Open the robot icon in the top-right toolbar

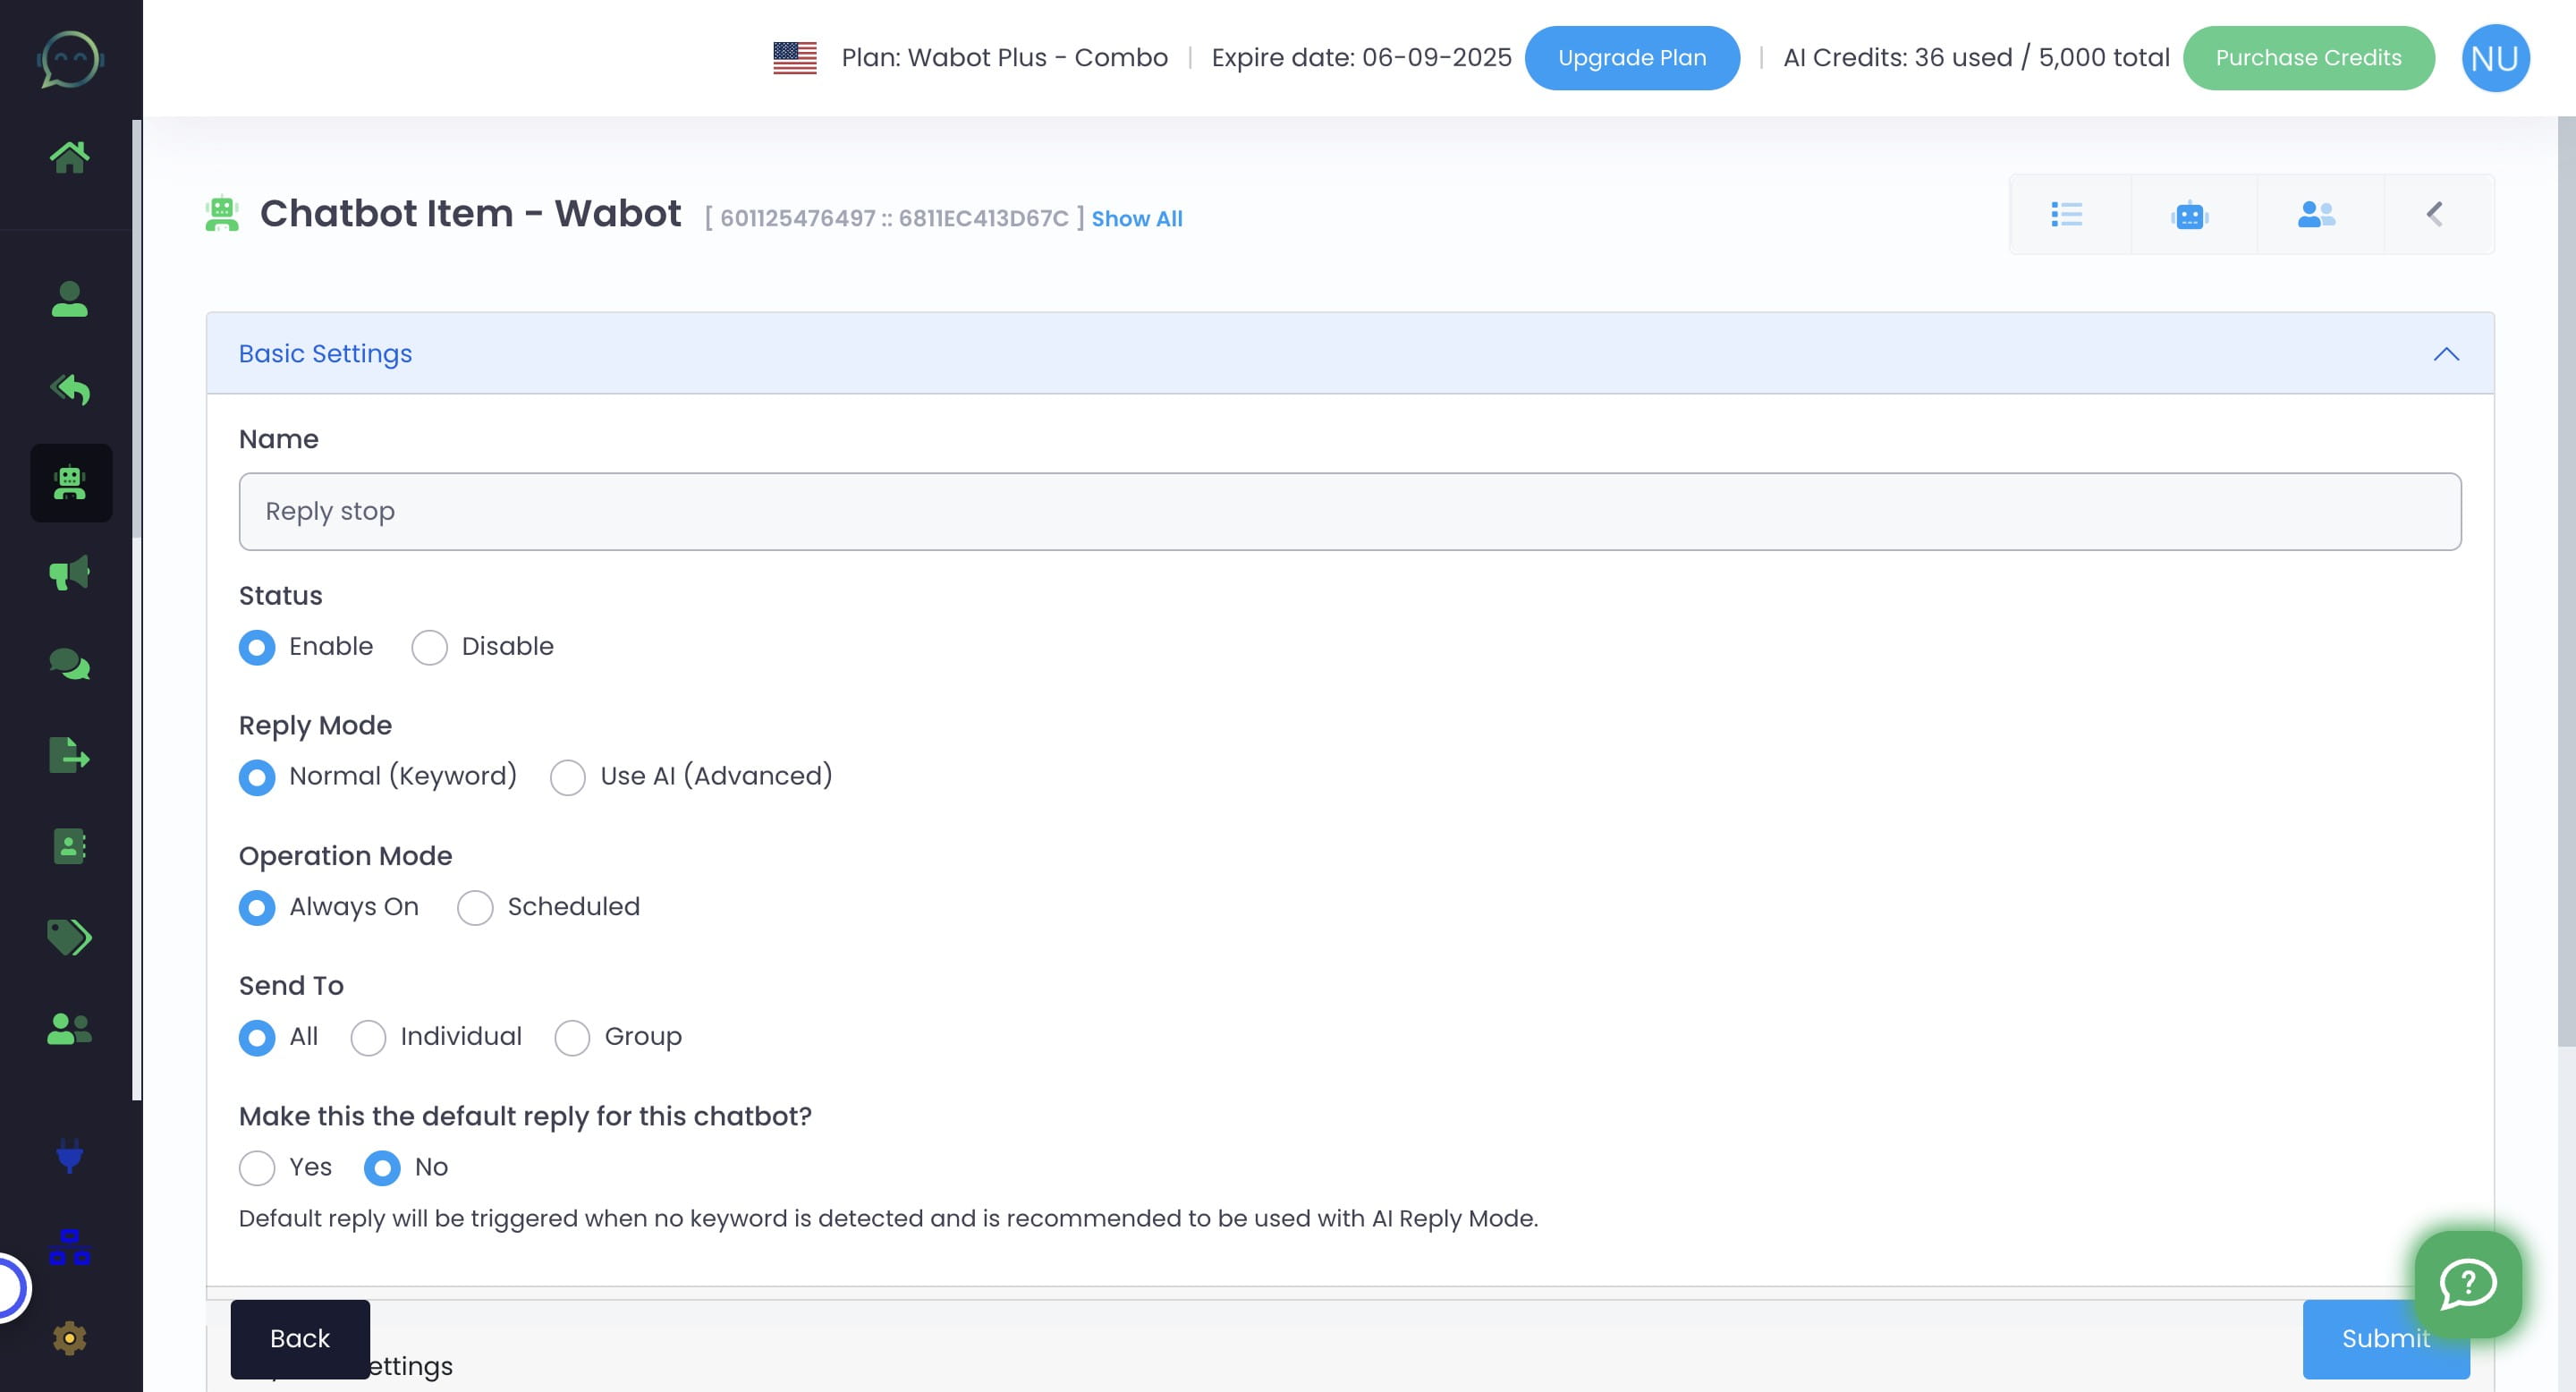tap(2190, 213)
